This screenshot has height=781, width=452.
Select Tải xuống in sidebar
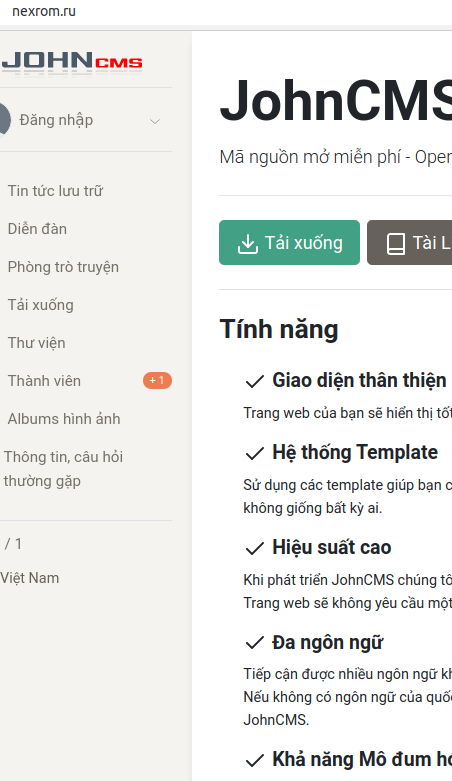pyautogui.click(x=40, y=305)
